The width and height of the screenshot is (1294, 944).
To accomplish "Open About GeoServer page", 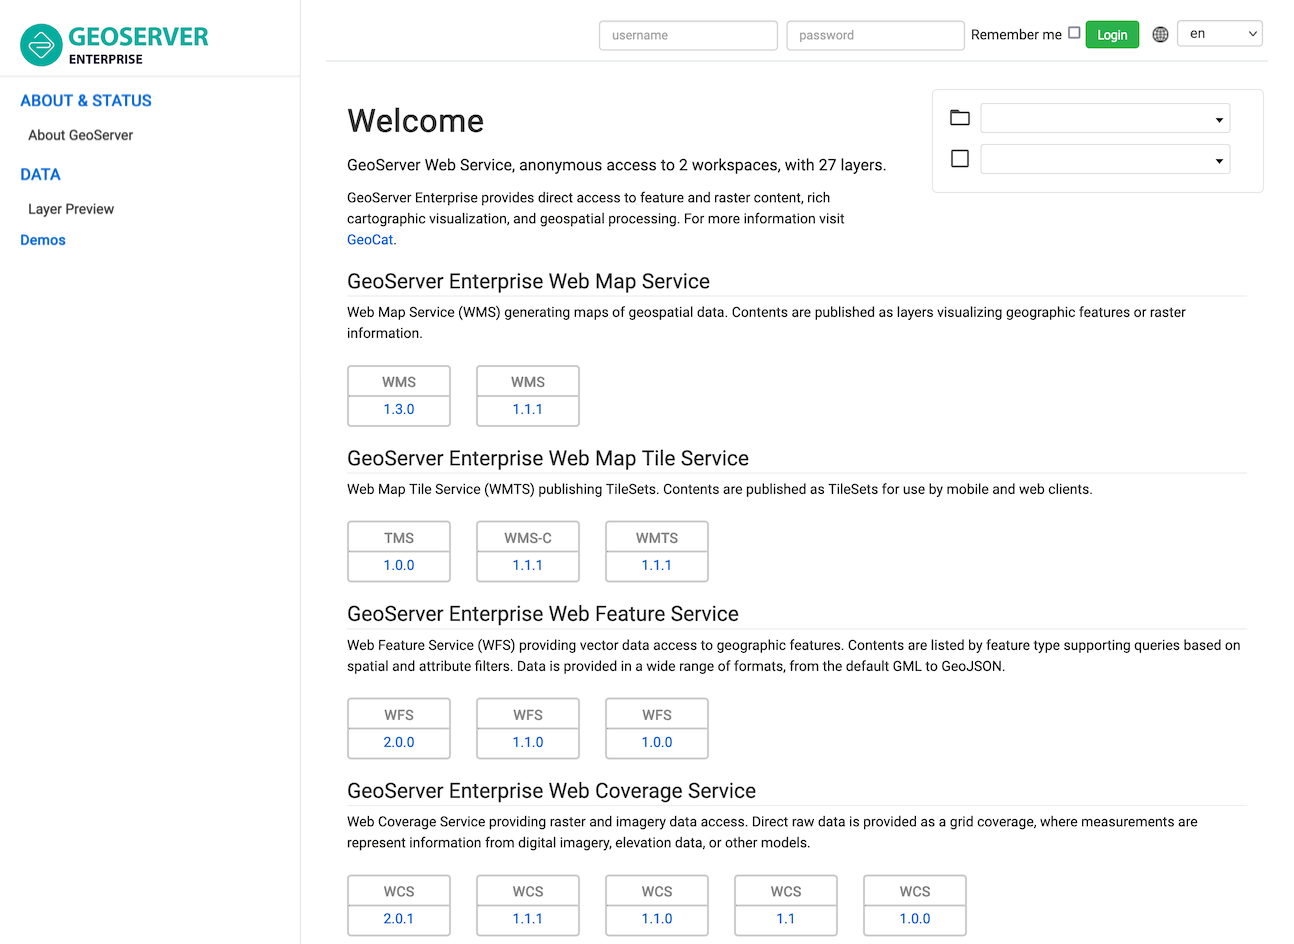I will 80,135.
